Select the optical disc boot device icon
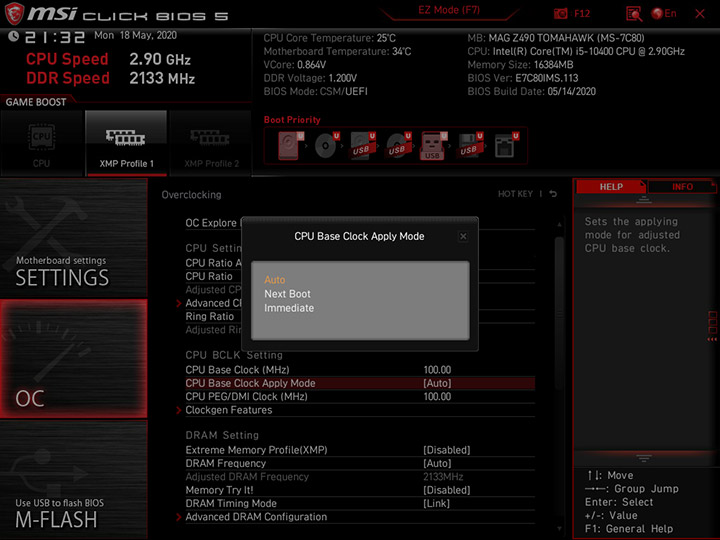 (326, 146)
